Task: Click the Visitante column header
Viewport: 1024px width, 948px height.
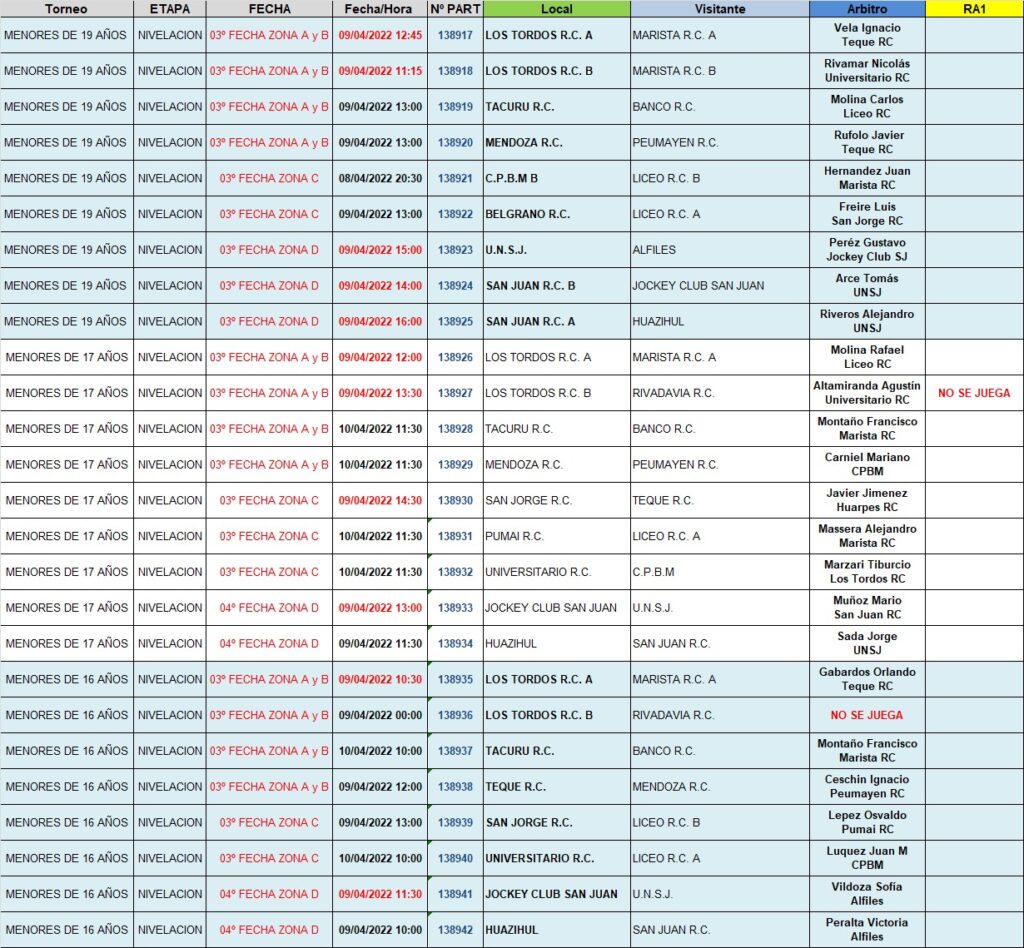Action: 719,9
